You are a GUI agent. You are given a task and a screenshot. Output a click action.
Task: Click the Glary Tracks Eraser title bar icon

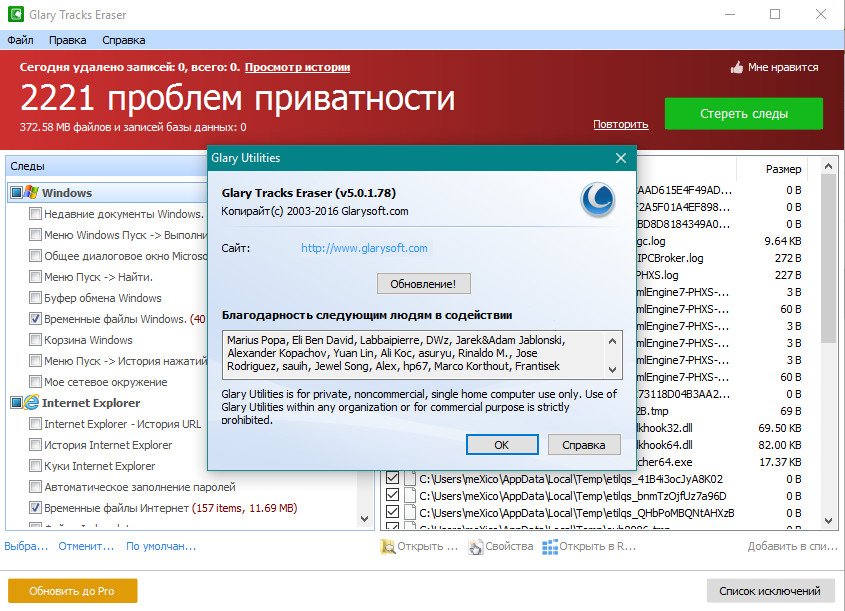(16, 14)
